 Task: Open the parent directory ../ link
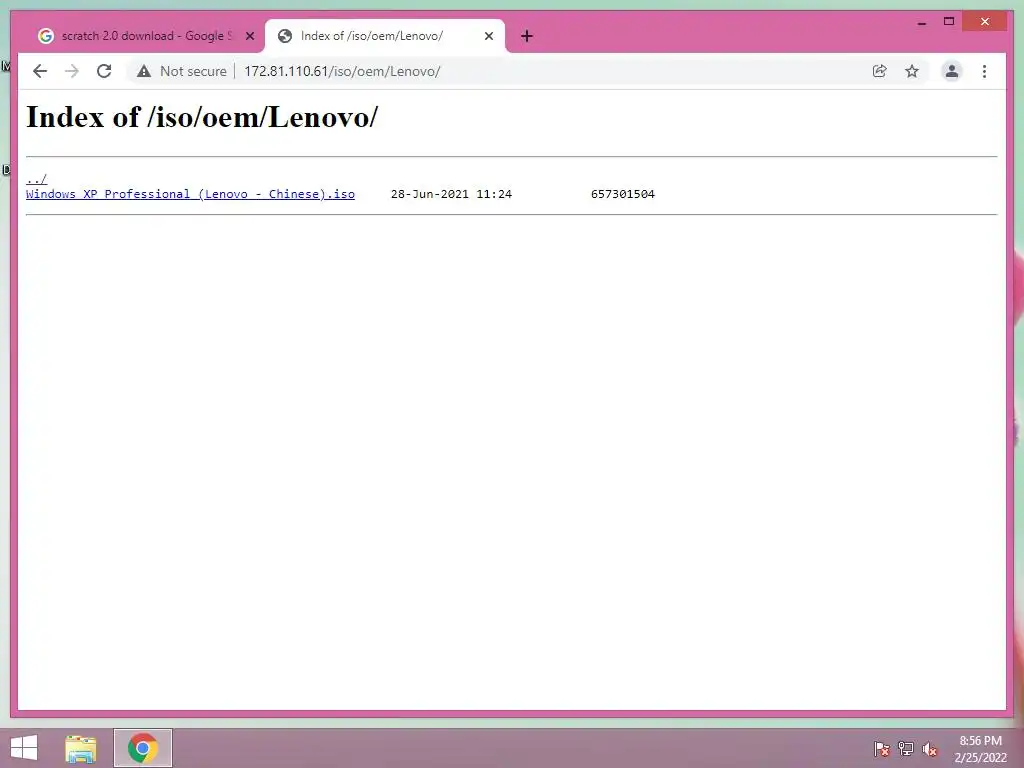point(37,179)
